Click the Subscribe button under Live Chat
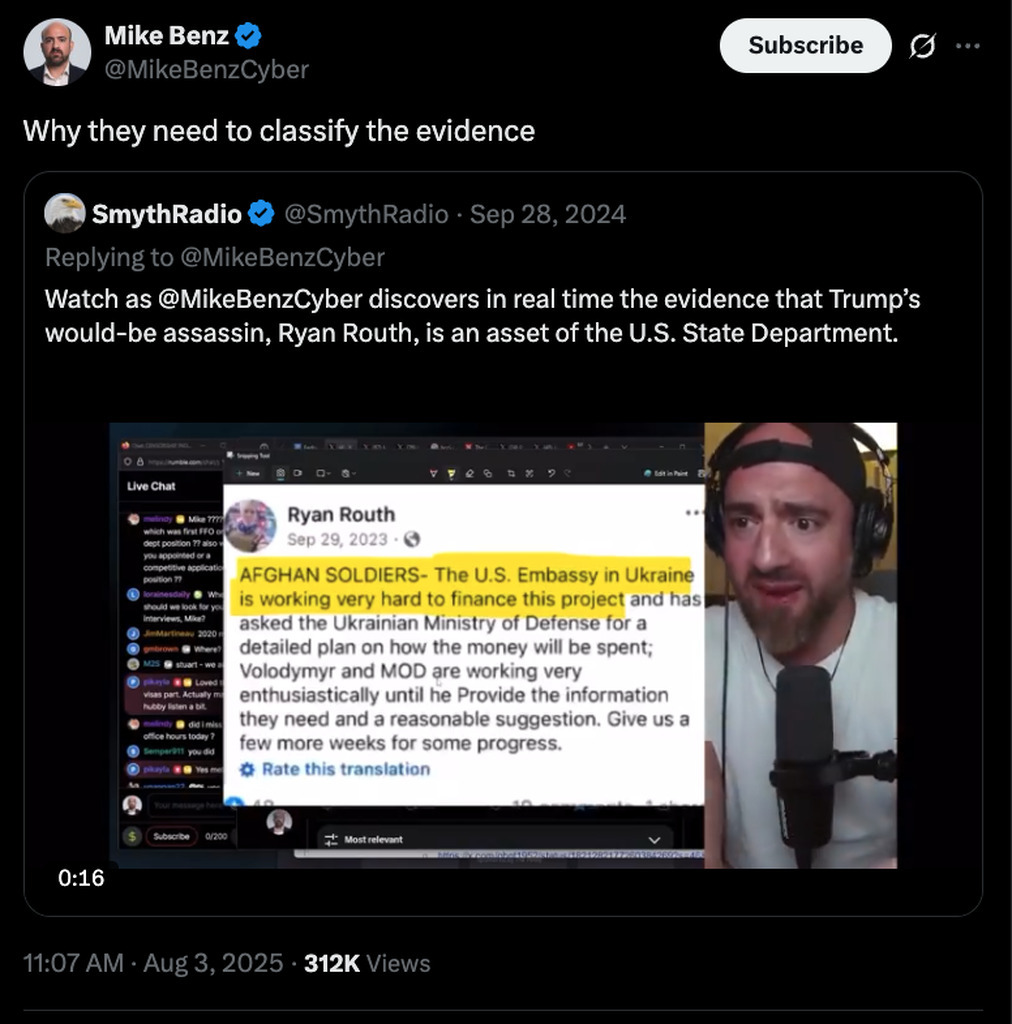This screenshot has width=1012, height=1024. 170,836
